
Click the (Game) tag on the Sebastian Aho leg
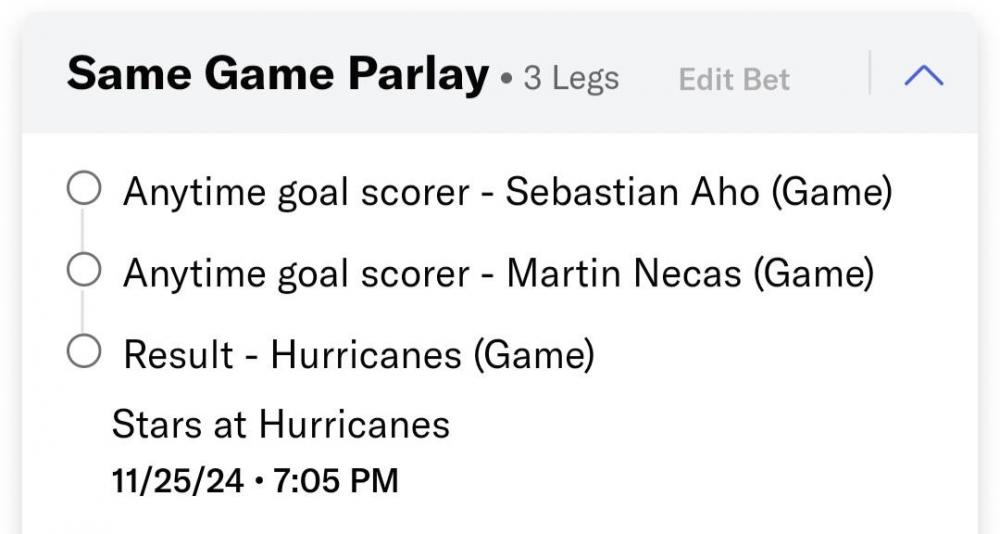830,191
